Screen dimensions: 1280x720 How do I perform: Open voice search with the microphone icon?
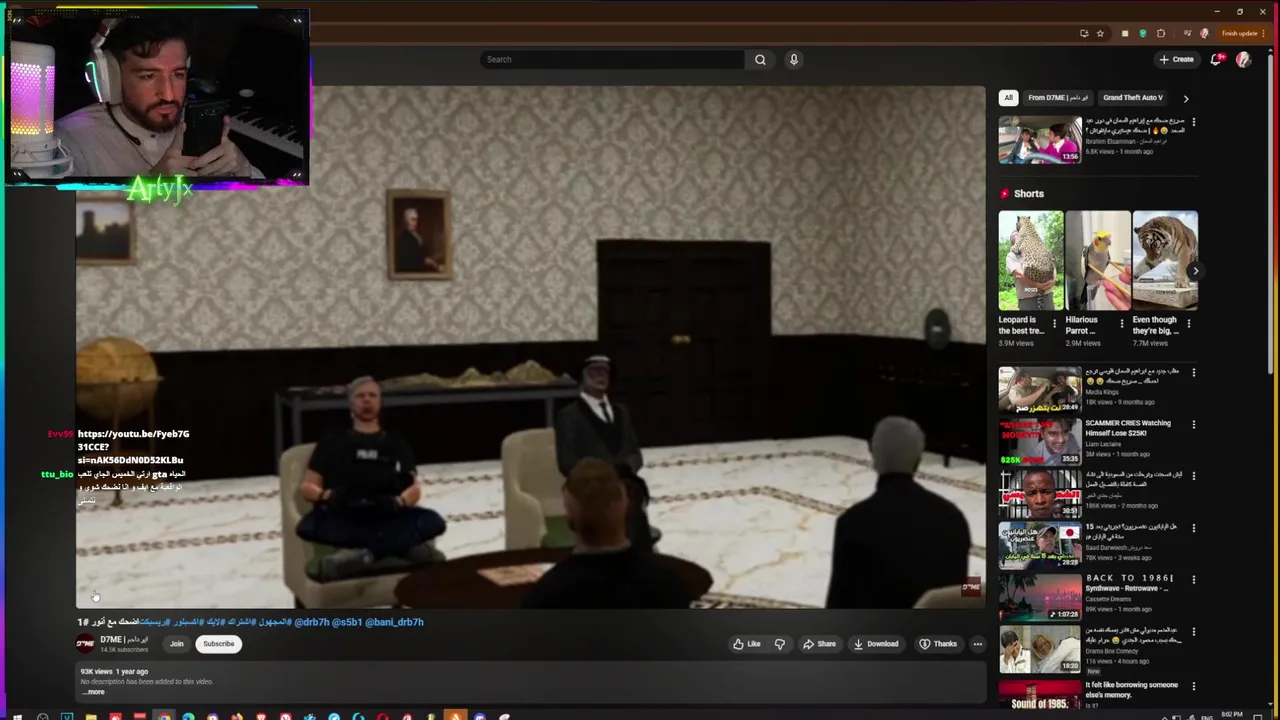[794, 59]
